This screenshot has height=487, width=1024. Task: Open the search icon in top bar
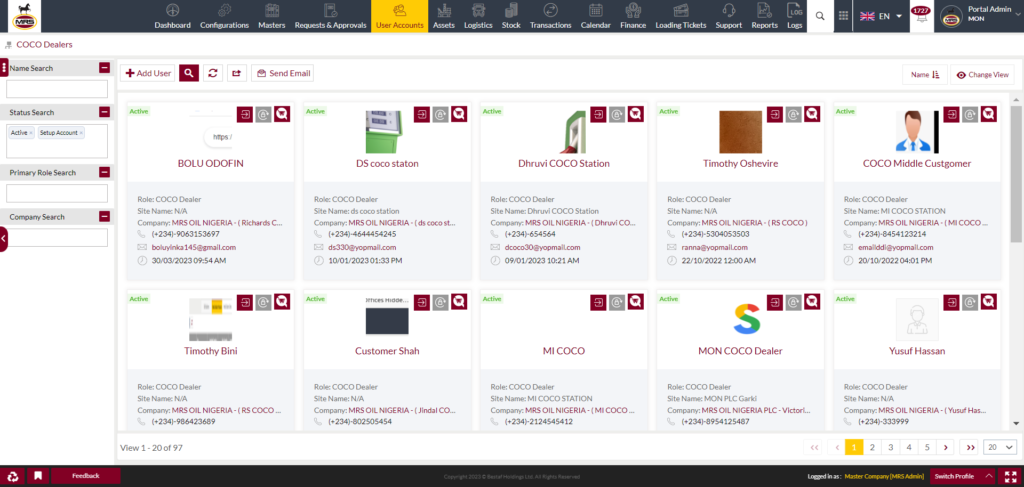click(x=820, y=16)
